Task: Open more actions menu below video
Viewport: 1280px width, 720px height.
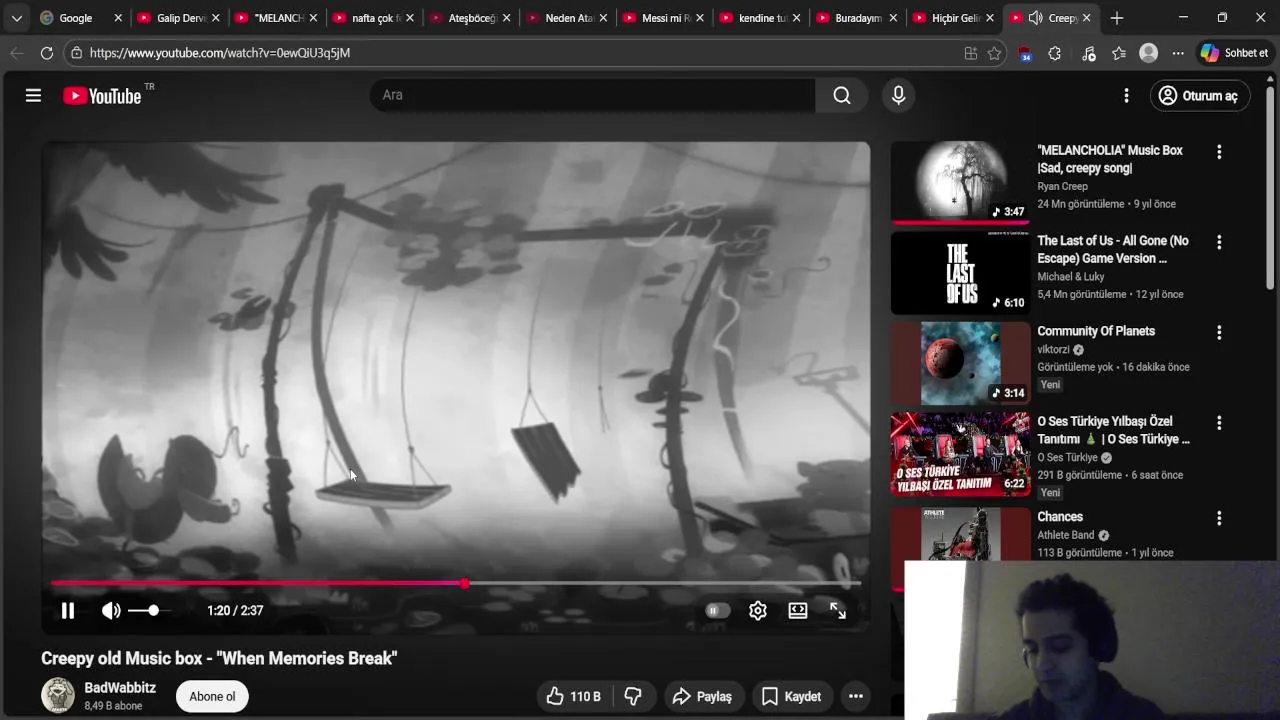Action: click(856, 696)
